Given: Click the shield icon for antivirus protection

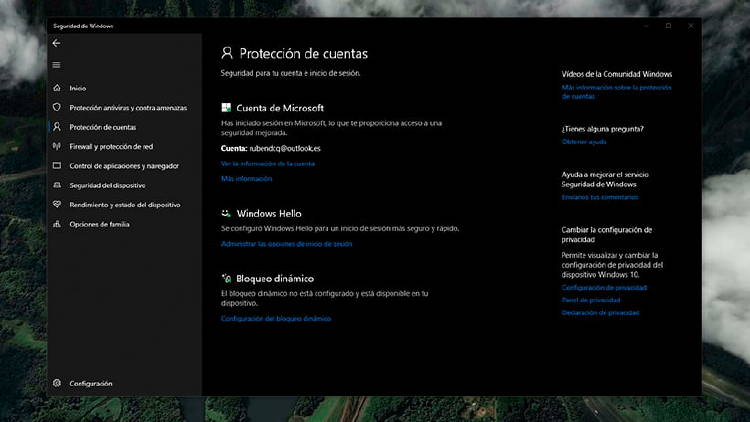Looking at the screenshot, I should [x=57, y=107].
